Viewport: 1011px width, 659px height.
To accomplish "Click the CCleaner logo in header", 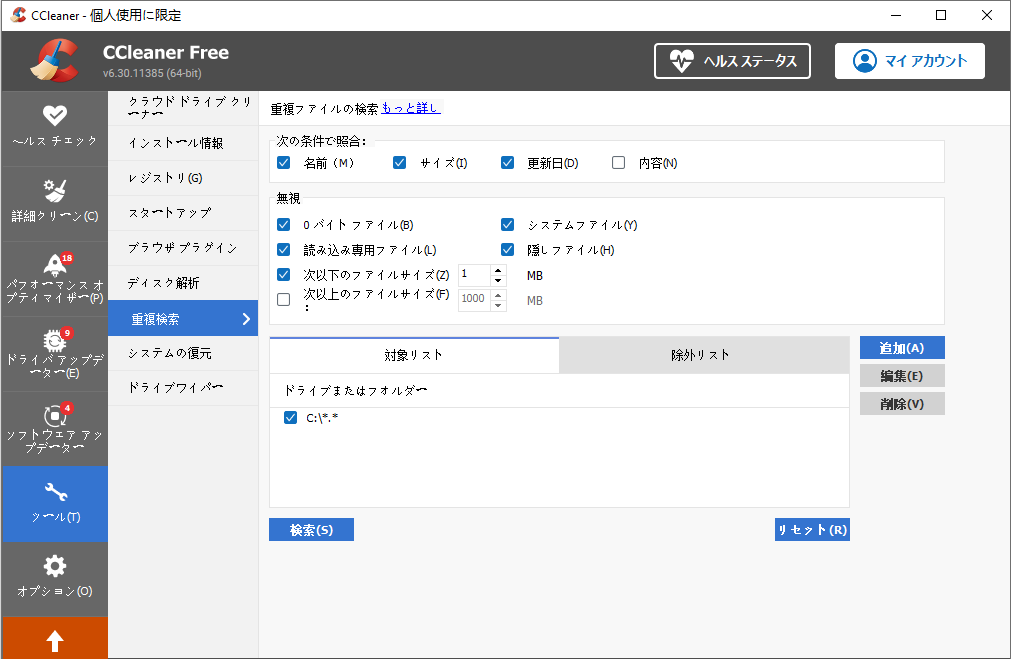I will click(x=55, y=61).
